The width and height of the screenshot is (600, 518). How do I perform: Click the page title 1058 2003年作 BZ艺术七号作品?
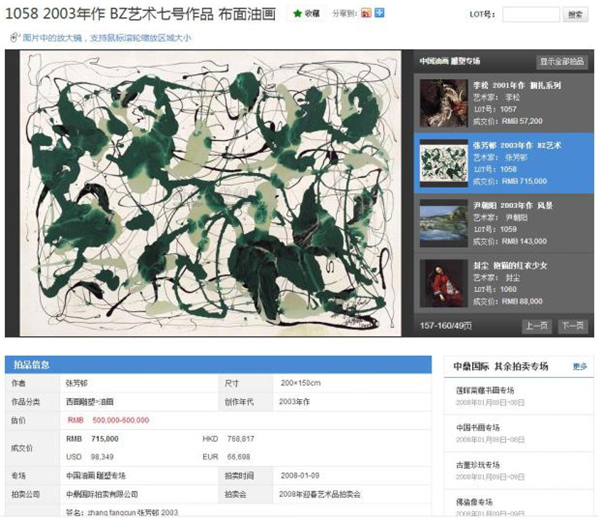pyautogui.click(x=140, y=14)
